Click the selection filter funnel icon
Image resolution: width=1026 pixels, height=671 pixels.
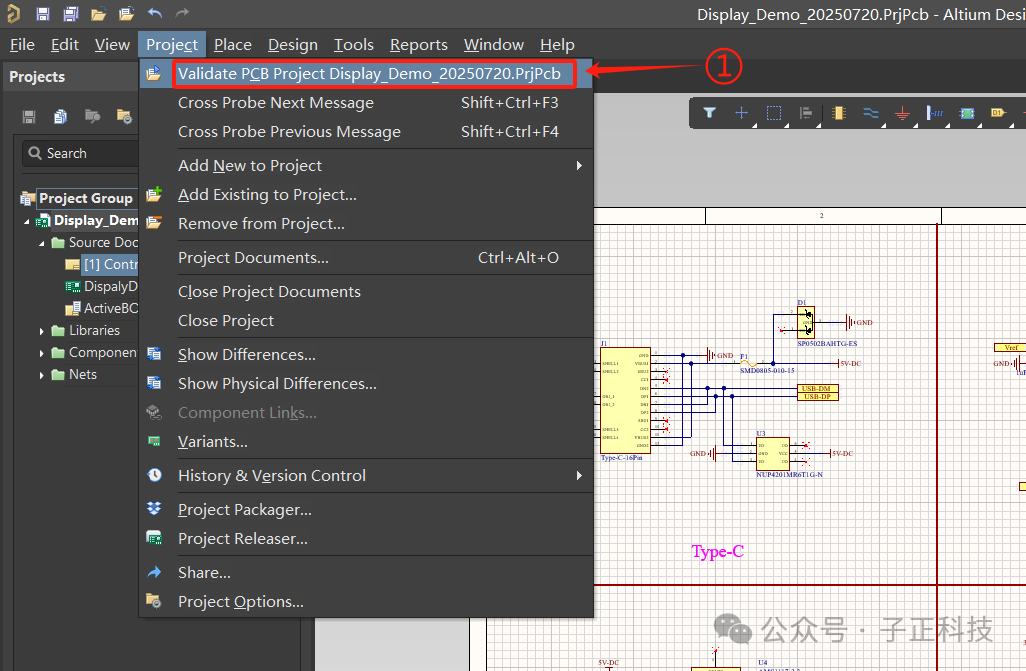click(x=709, y=113)
